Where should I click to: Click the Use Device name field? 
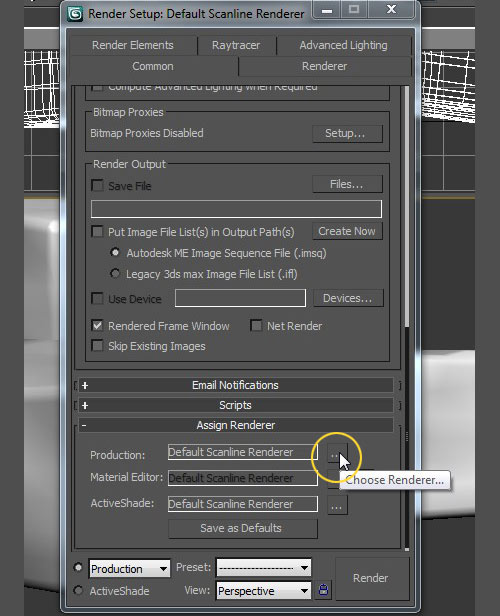240,298
